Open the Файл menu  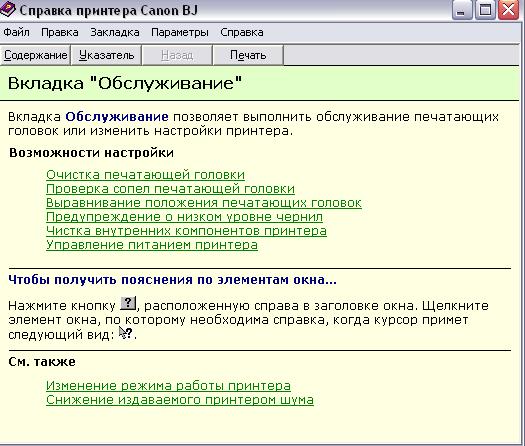pos(16,32)
